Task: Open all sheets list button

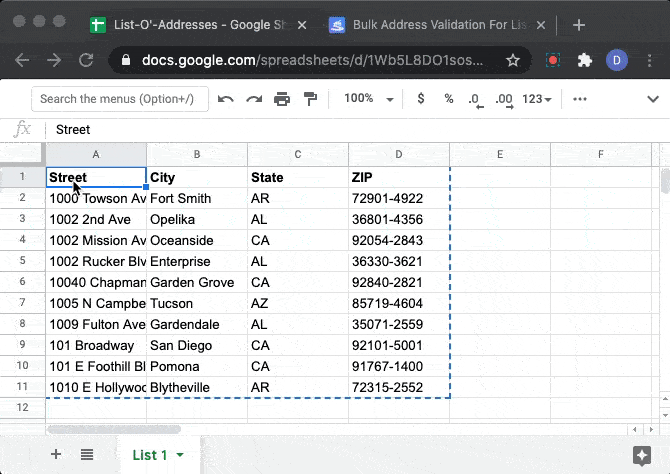Action: 87,455
